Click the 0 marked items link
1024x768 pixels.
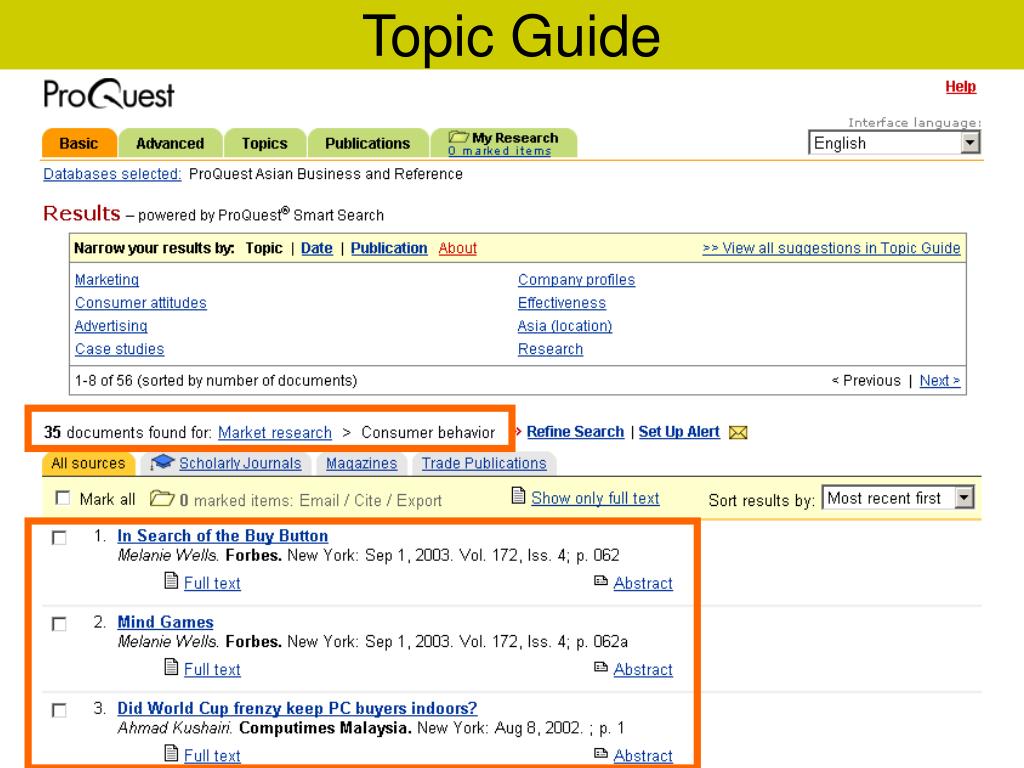(500, 151)
